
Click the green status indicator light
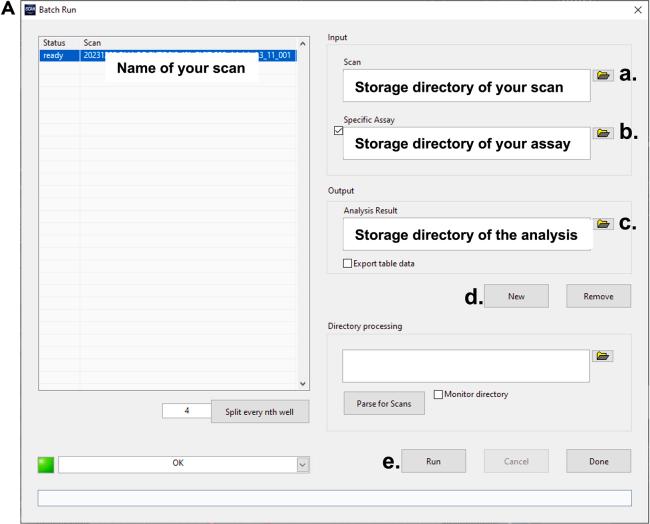coord(45,465)
